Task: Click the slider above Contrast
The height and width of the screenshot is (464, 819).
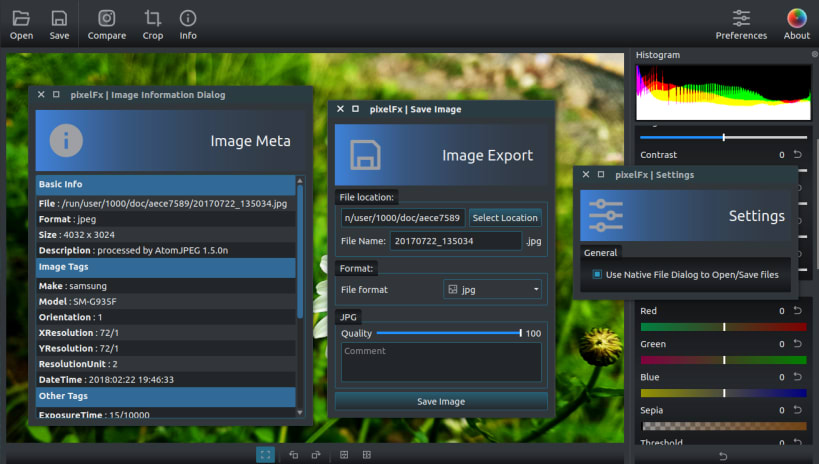Action: pos(723,137)
